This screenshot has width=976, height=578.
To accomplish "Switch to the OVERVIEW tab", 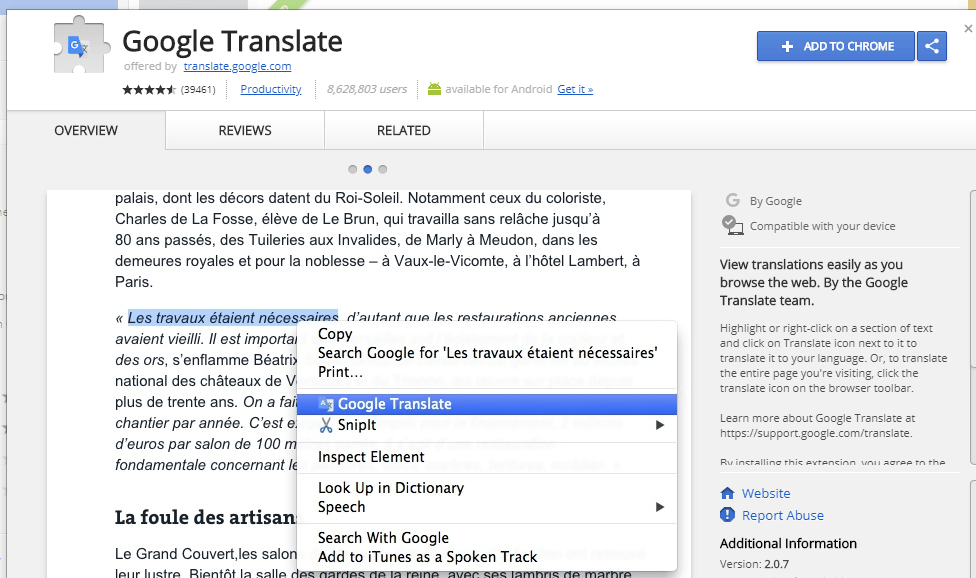I will [86, 131].
